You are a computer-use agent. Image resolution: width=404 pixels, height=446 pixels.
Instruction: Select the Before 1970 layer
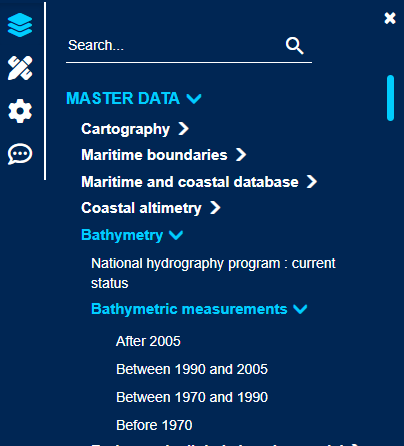pos(154,425)
